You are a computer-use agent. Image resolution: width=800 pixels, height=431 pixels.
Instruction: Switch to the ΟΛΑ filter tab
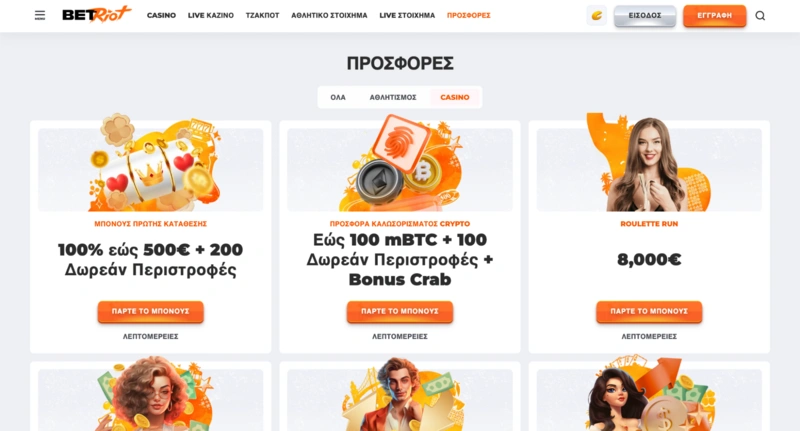click(338, 97)
